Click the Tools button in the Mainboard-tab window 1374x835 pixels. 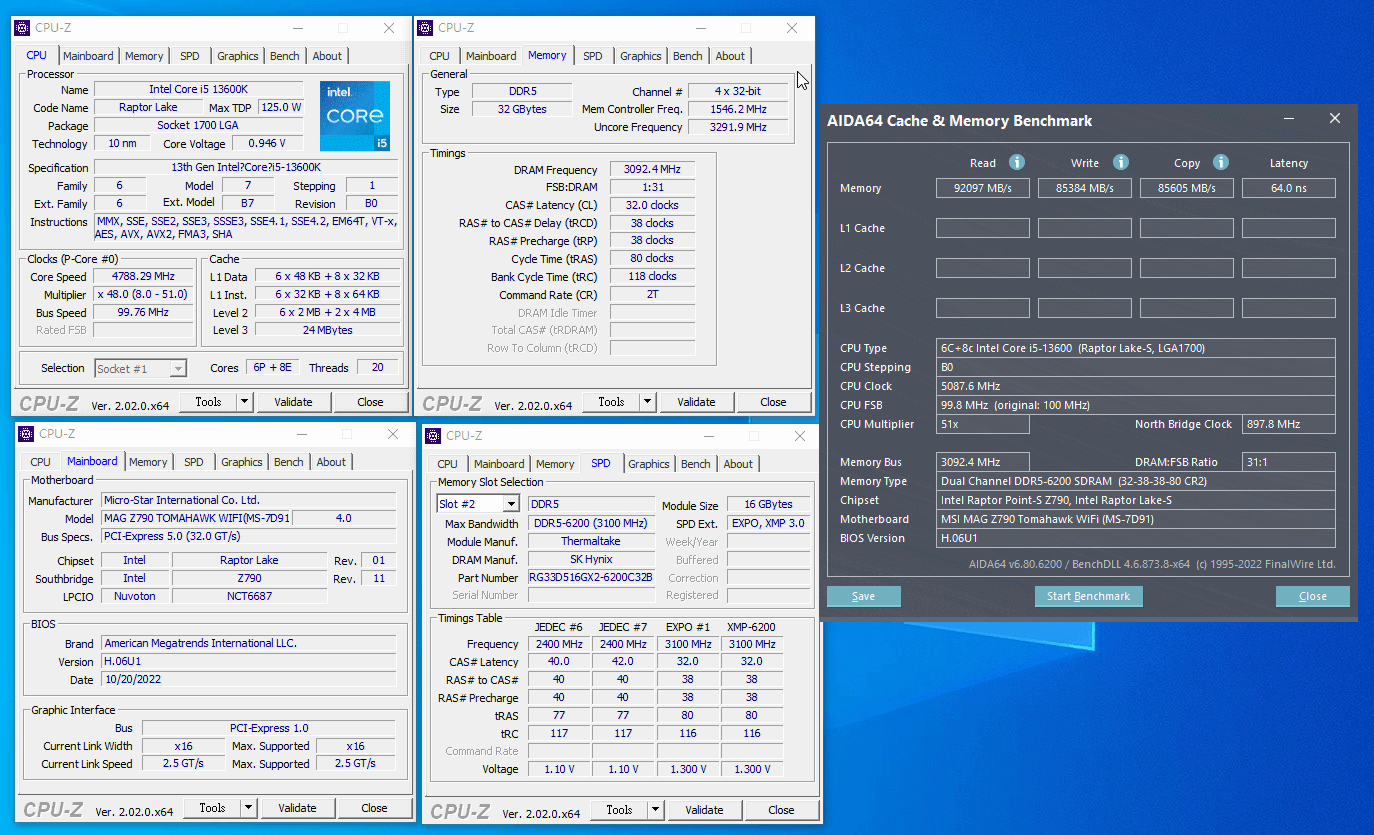212,808
